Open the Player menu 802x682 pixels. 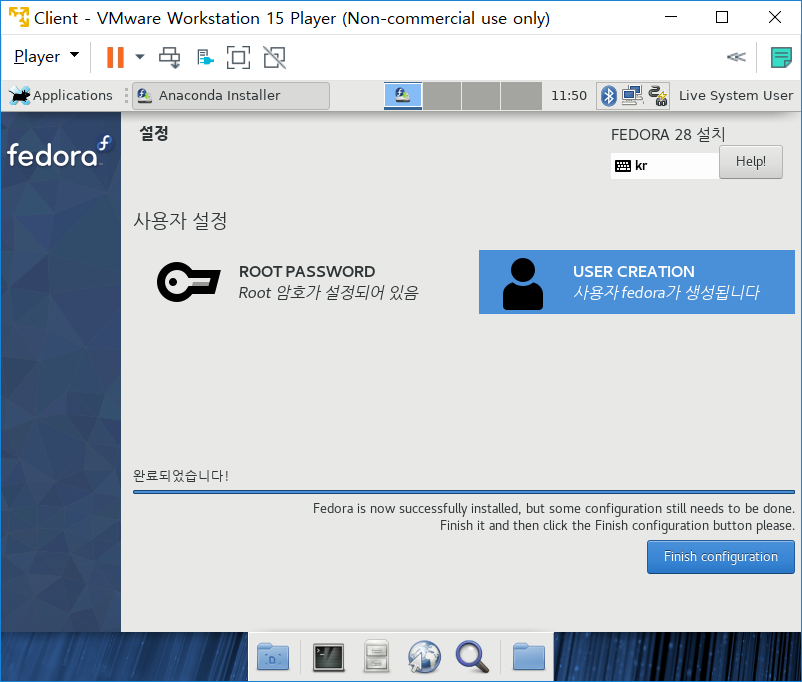click(46, 56)
